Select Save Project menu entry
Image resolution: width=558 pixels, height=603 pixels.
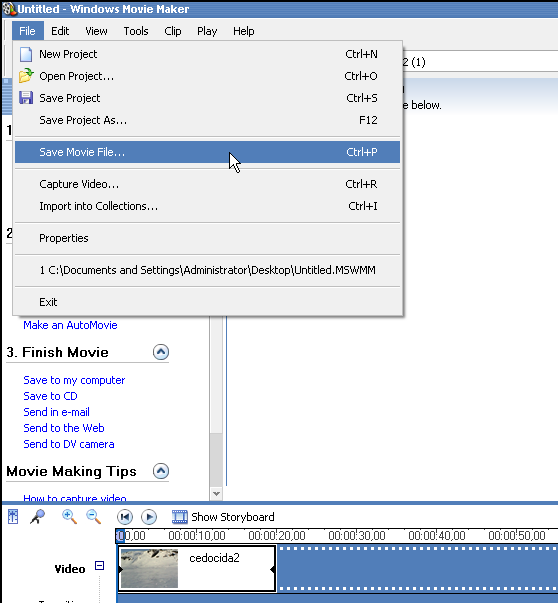pyautogui.click(x=207, y=98)
